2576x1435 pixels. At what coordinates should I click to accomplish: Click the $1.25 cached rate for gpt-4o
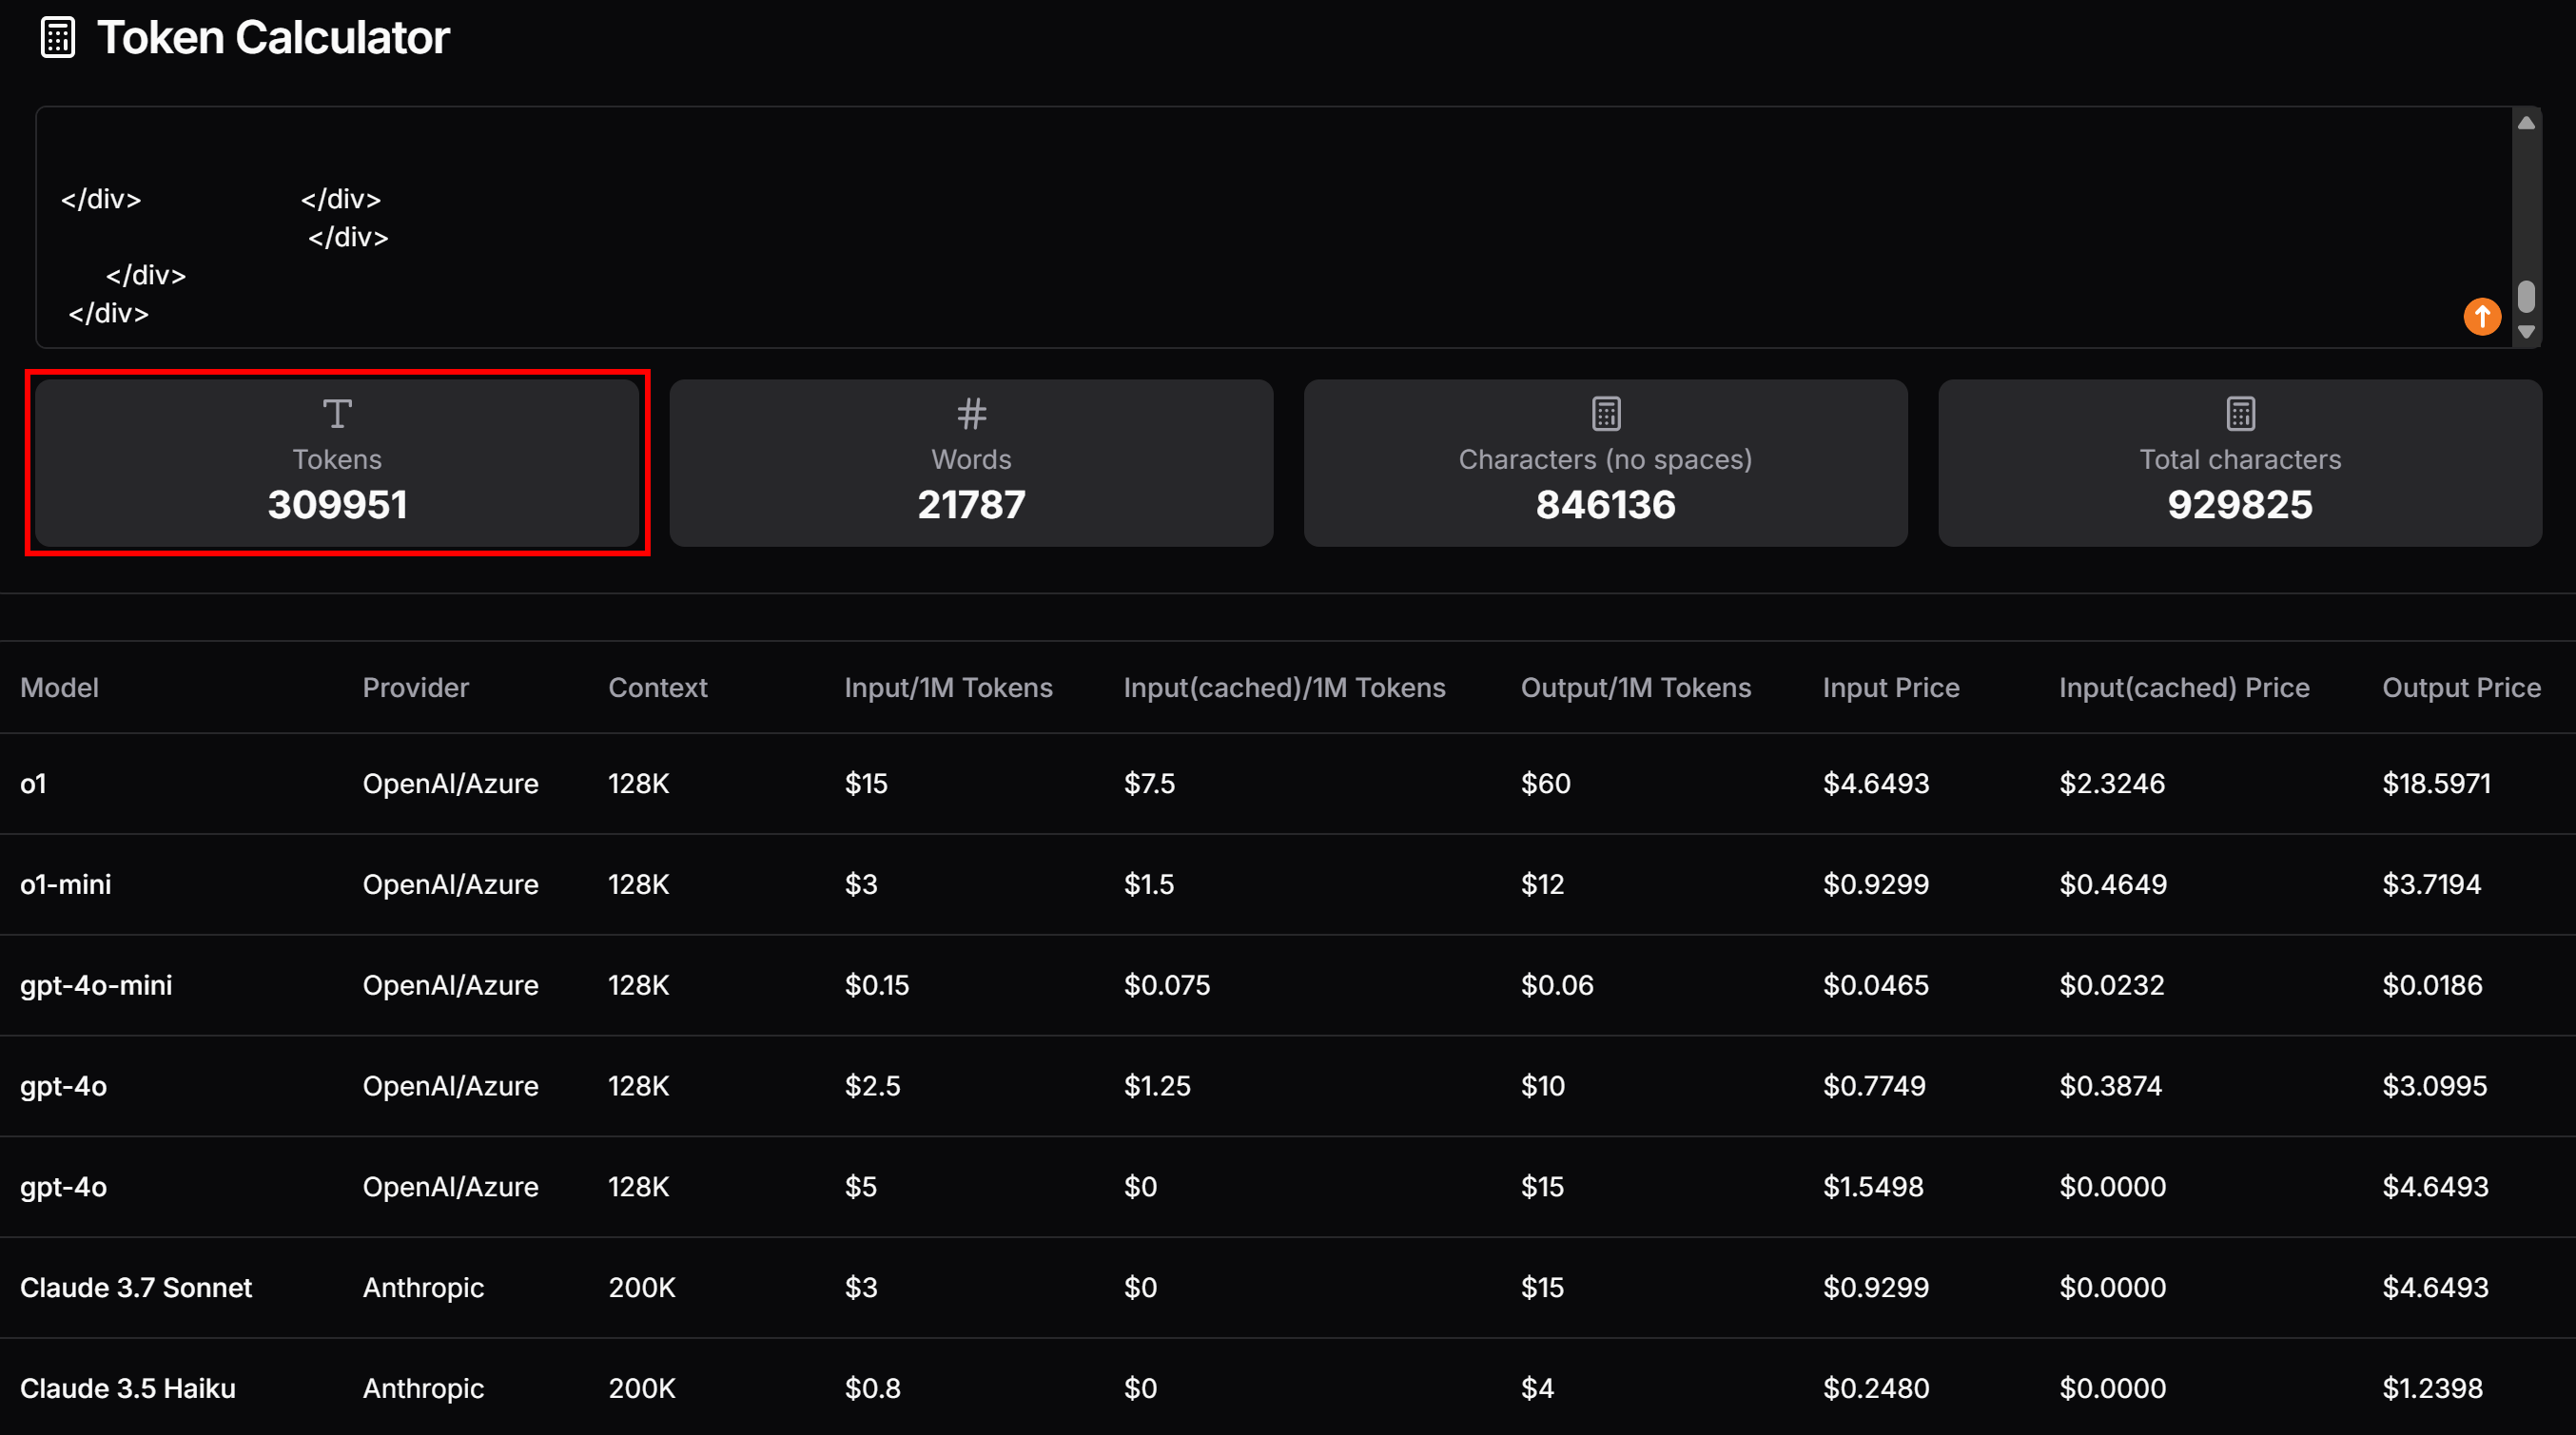pyautogui.click(x=1157, y=1086)
